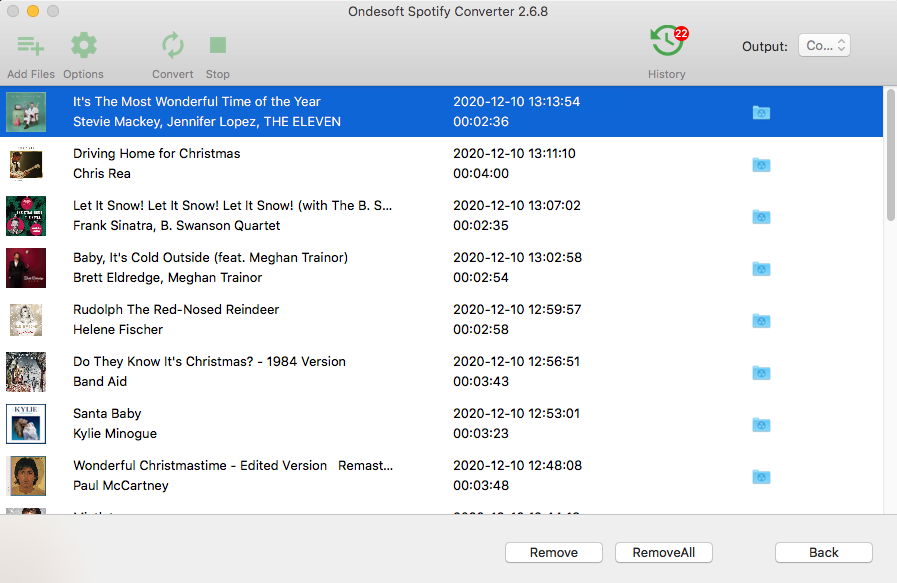The image size is (897, 583).
Task: Start conversion with the Convert icon
Action: (172, 45)
